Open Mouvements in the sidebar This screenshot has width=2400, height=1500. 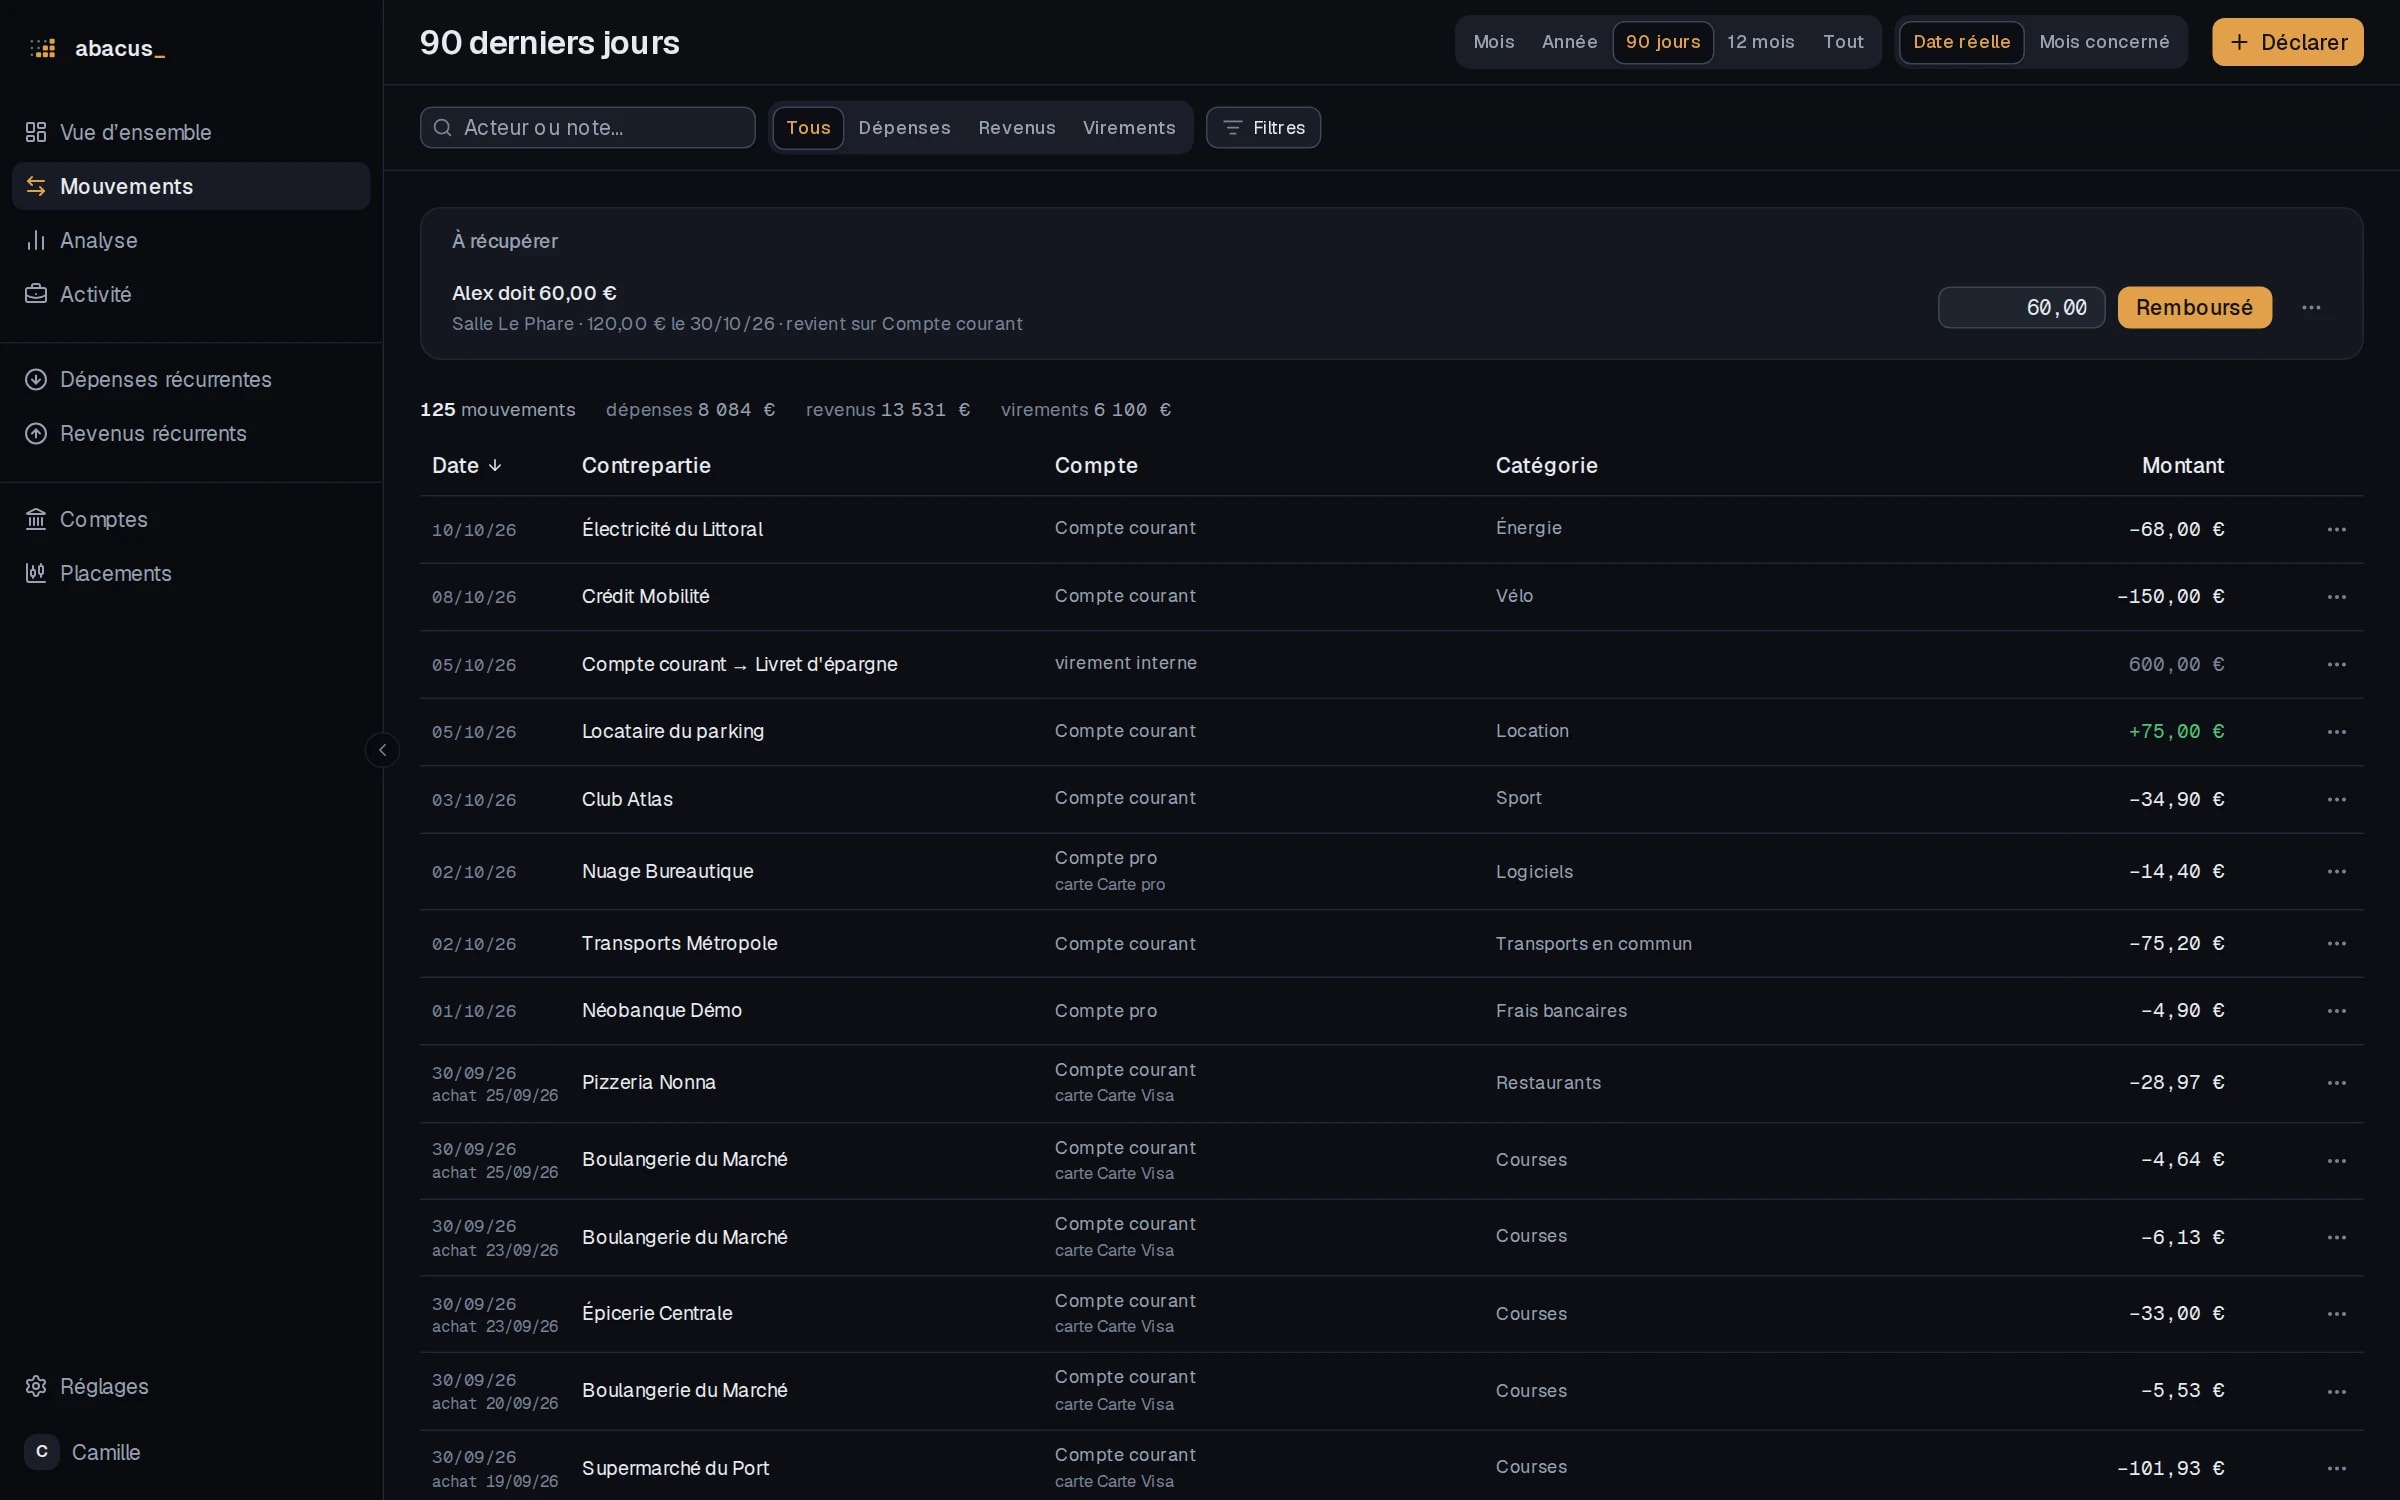point(191,186)
